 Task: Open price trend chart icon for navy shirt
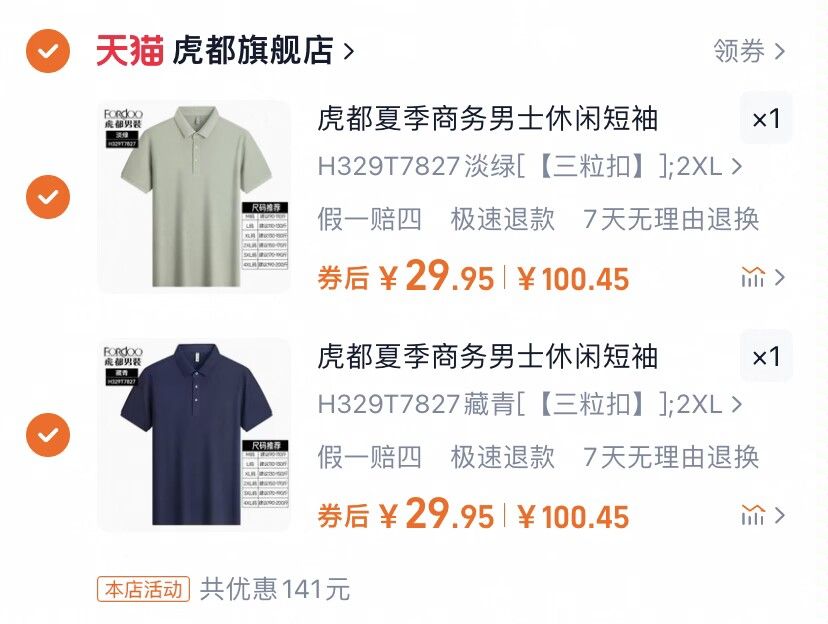763,515
